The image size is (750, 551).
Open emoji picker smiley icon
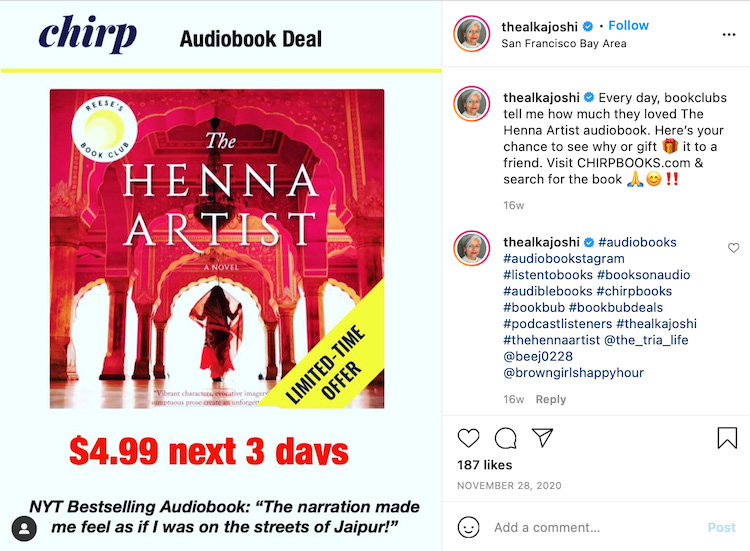tap(468, 527)
